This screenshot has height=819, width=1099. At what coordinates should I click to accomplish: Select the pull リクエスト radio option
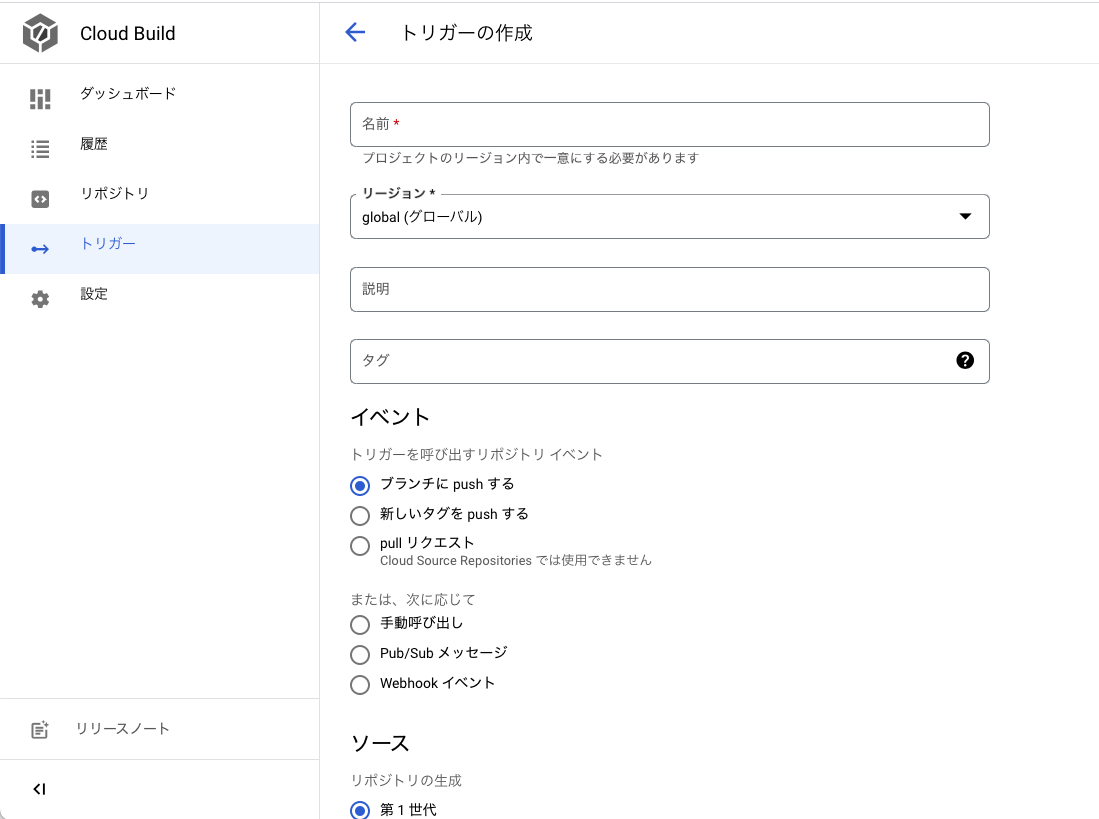click(360, 546)
